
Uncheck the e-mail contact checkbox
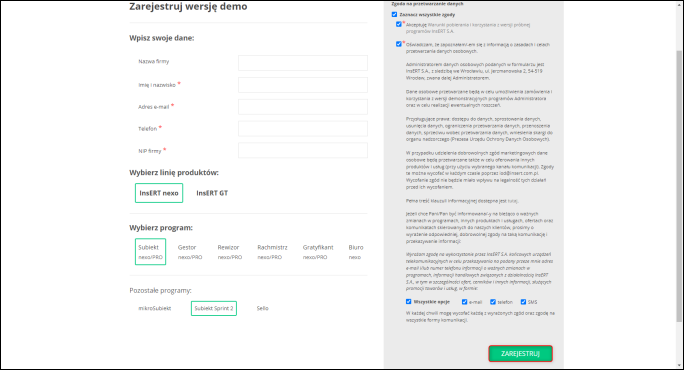click(465, 302)
